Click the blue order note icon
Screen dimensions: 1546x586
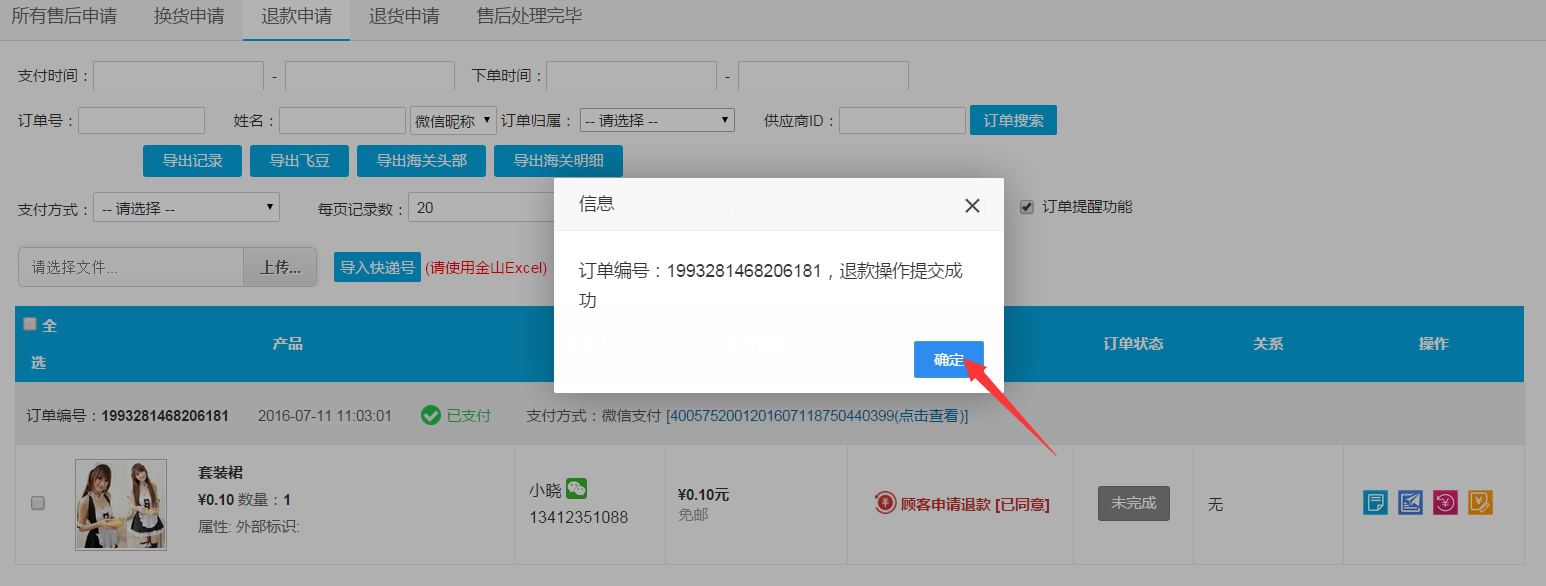[1376, 503]
